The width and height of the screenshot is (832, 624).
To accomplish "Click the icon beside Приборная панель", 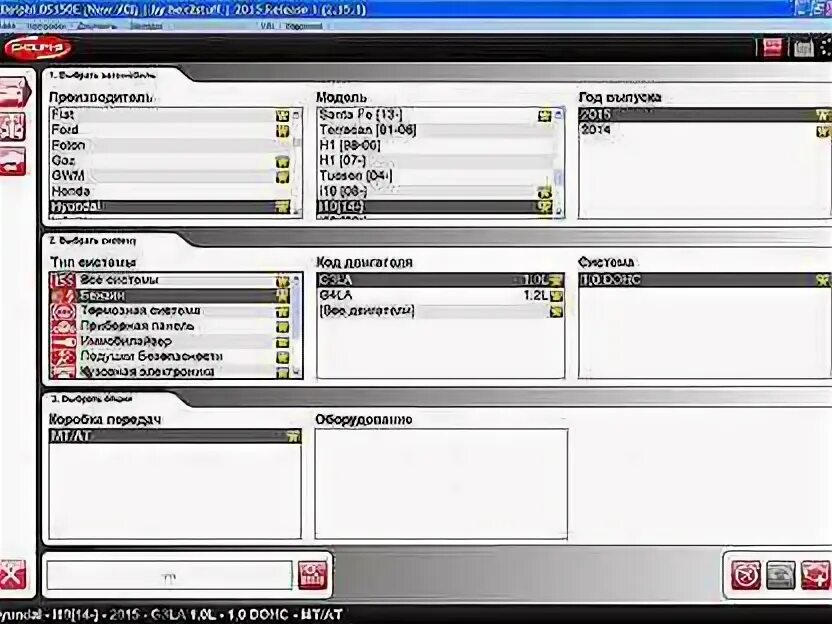I will [63, 326].
